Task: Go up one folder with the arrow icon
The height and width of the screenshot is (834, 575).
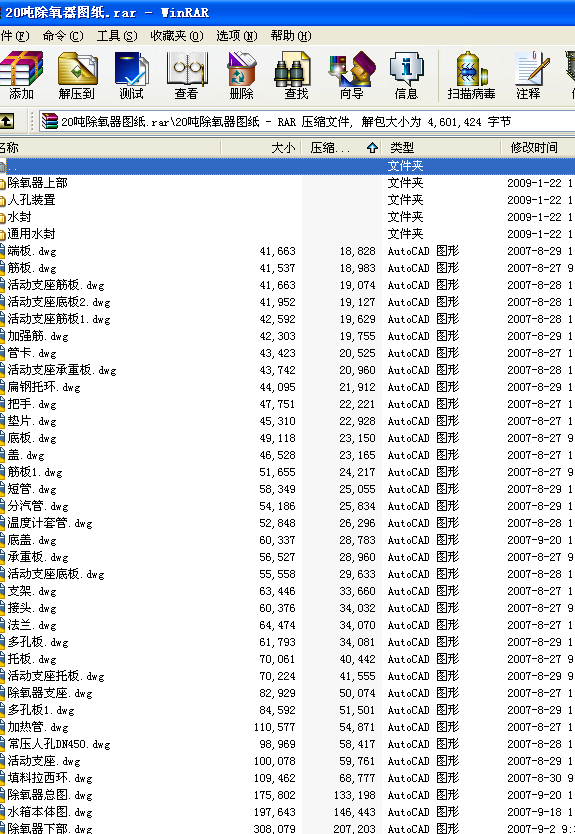Action: (7, 121)
